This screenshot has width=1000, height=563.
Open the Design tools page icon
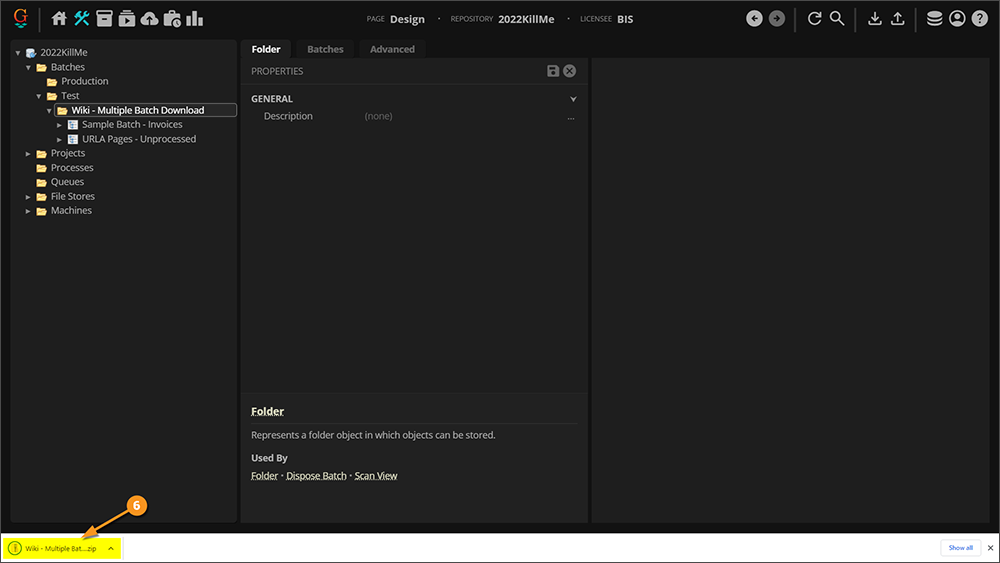point(82,18)
